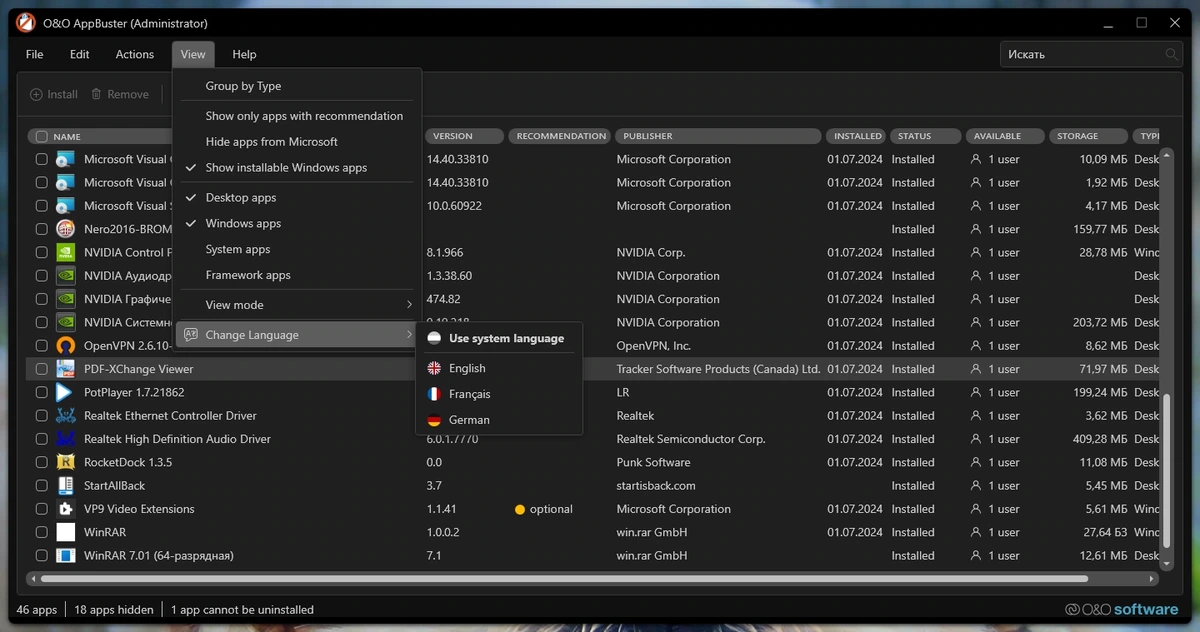The image size is (1200, 632).
Task: Select the French flag icon for Français
Action: click(433, 394)
